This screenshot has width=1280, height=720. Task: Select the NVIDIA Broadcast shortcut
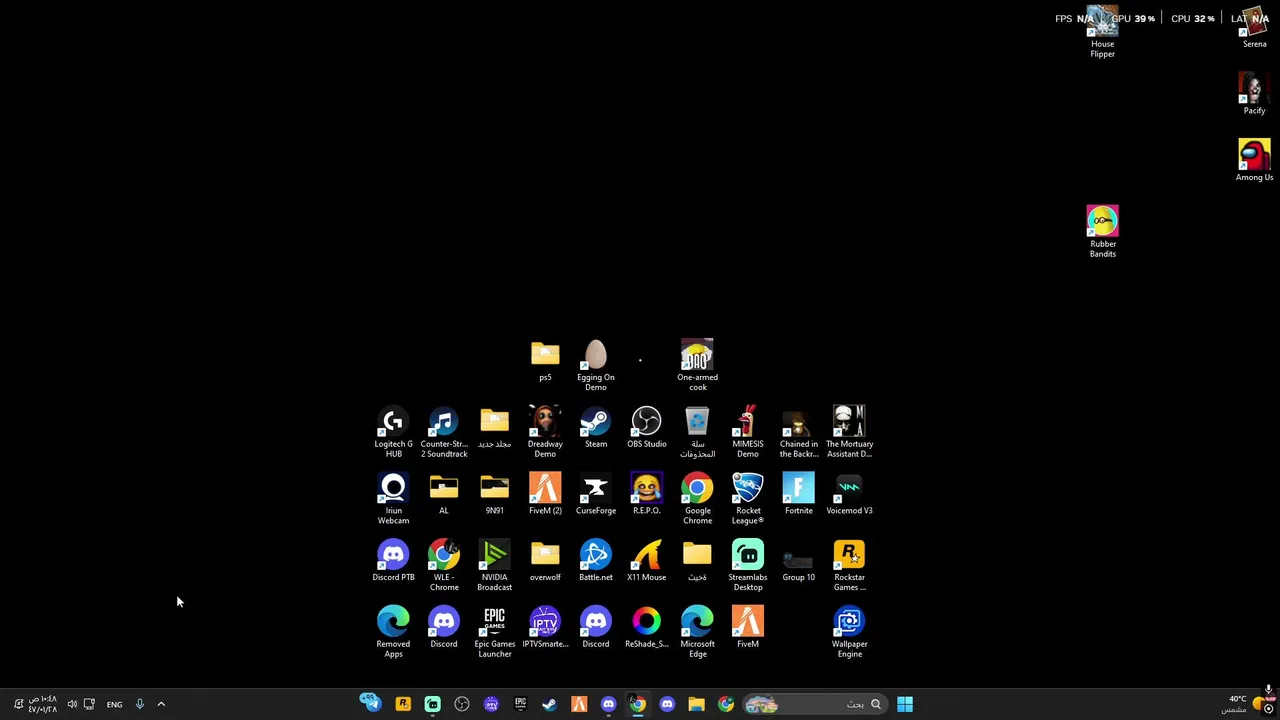click(x=494, y=566)
